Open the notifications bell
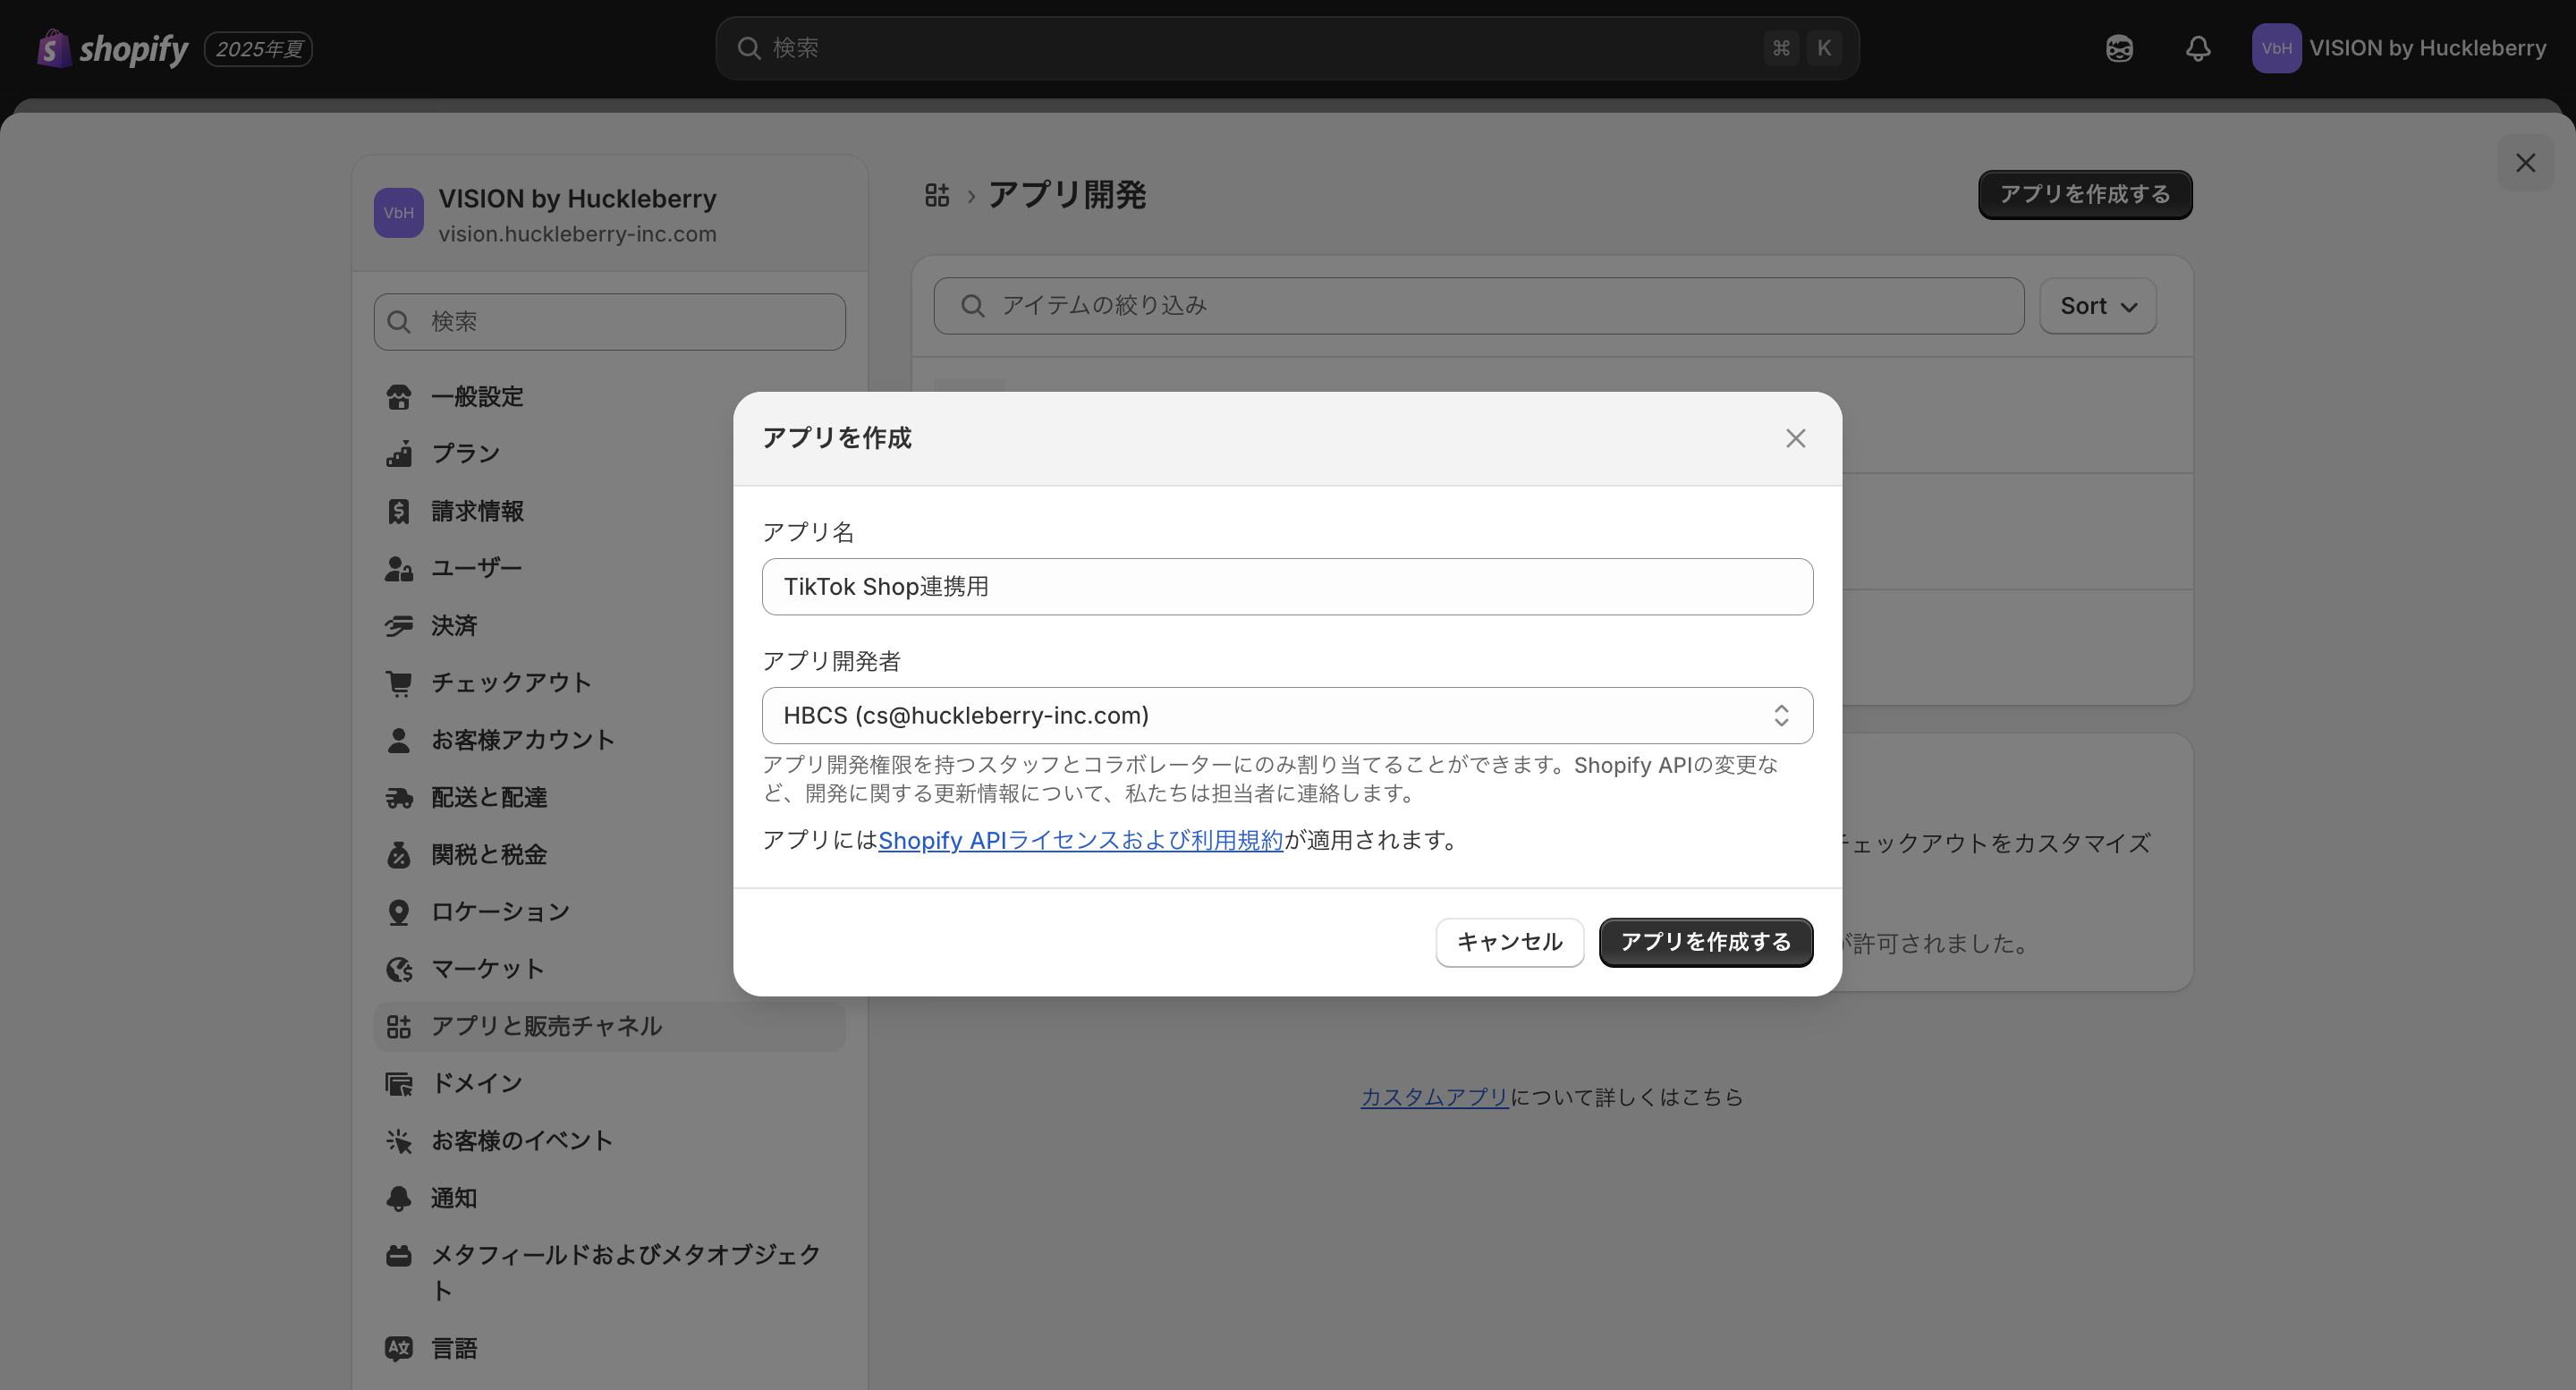 pos(2198,48)
